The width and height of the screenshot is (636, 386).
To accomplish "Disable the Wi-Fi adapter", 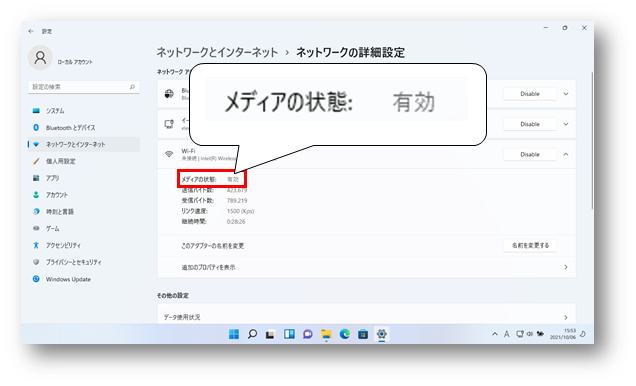I will 530,154.
